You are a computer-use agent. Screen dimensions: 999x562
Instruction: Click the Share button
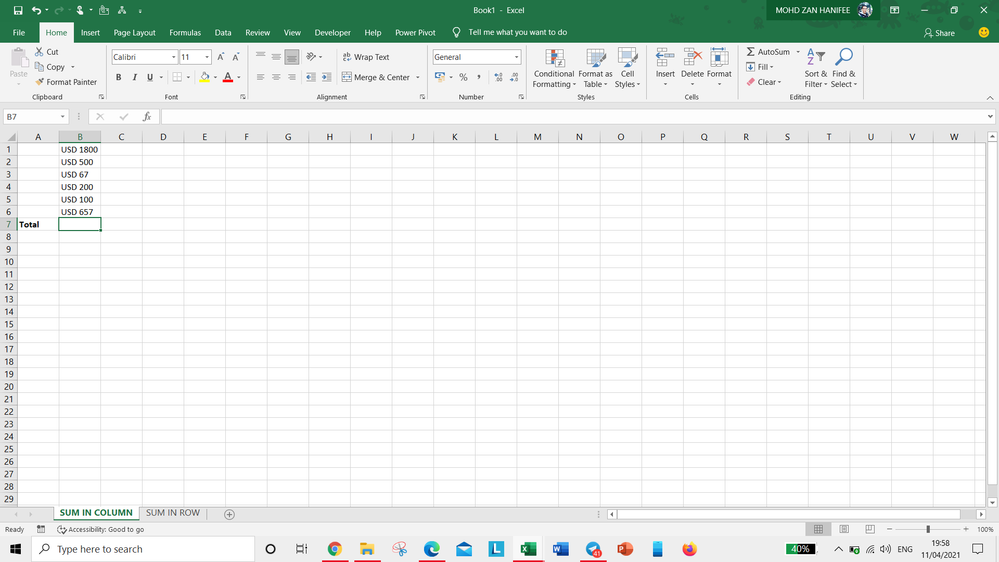[939, 32]
